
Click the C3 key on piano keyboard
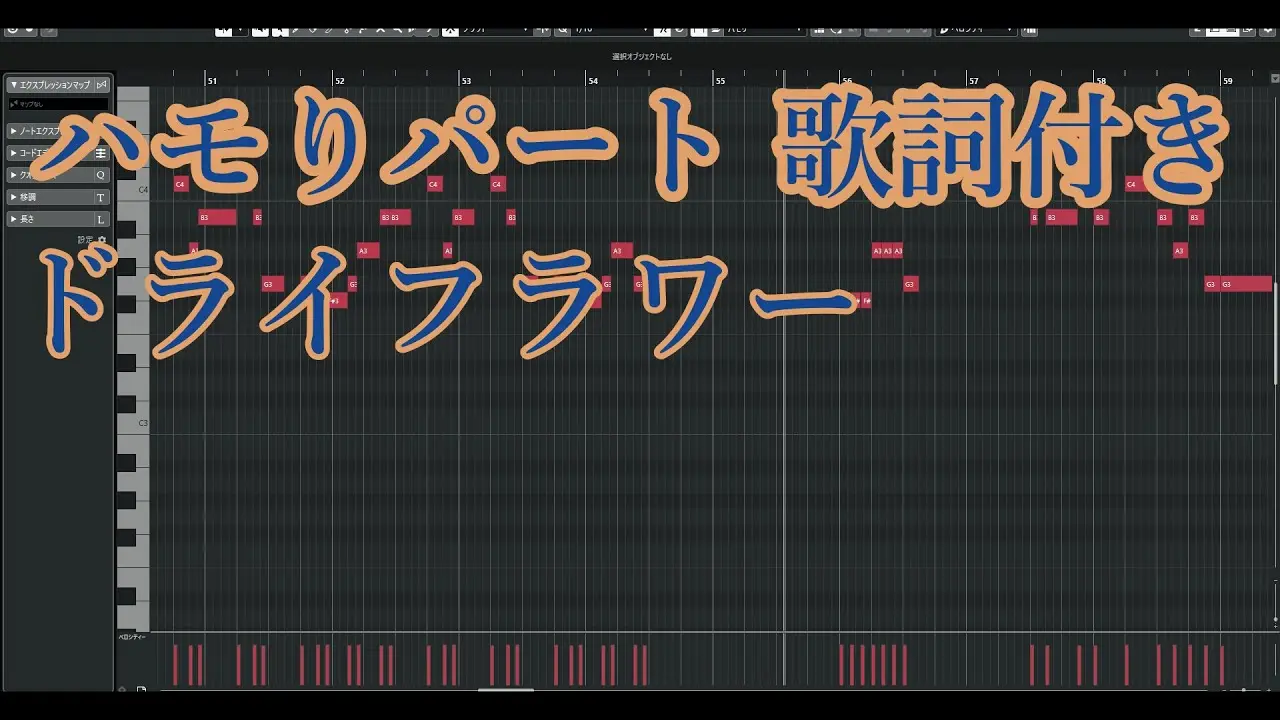pos(132,423)
